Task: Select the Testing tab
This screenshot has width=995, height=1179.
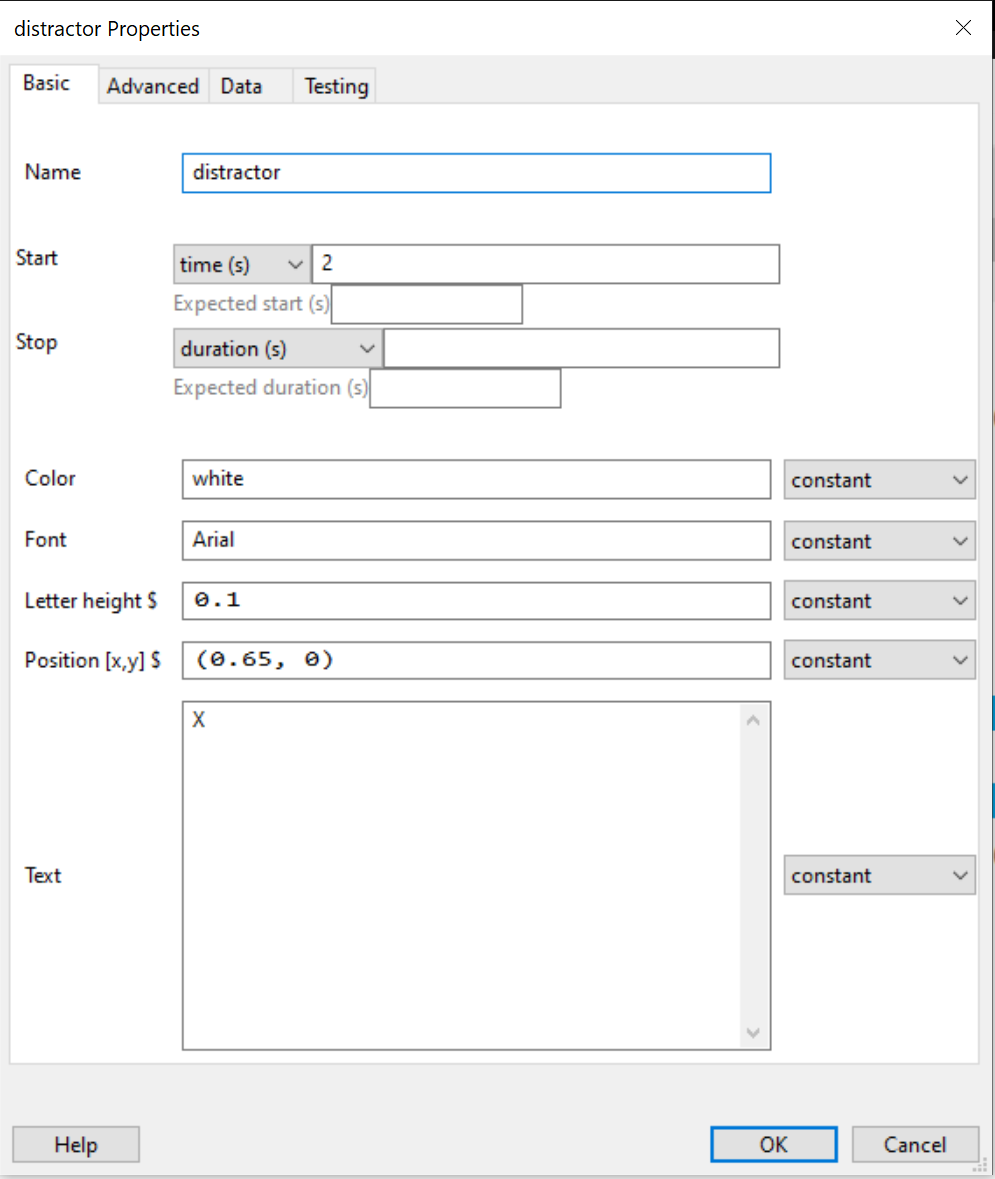Action: [336, 87]
